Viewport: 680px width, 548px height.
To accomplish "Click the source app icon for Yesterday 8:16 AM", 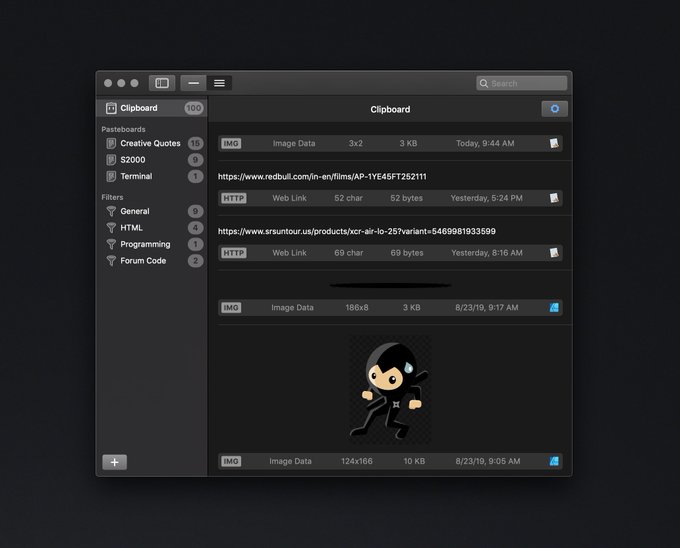I will [x=554, y=253].
